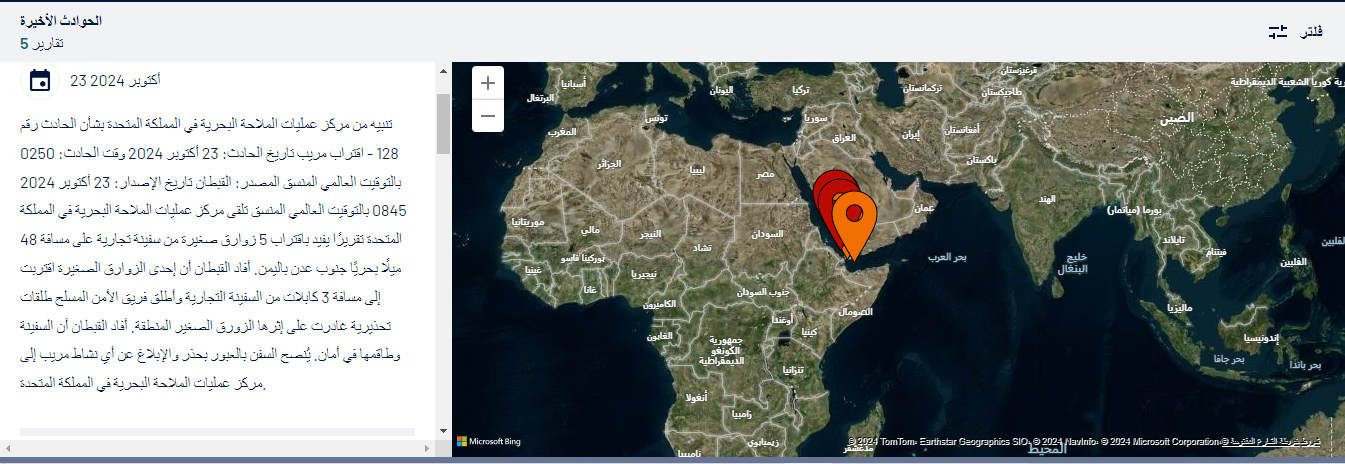Click the تنزانيا label on the map
Viewport: 1345px width, 464px height.
[792, 369]
